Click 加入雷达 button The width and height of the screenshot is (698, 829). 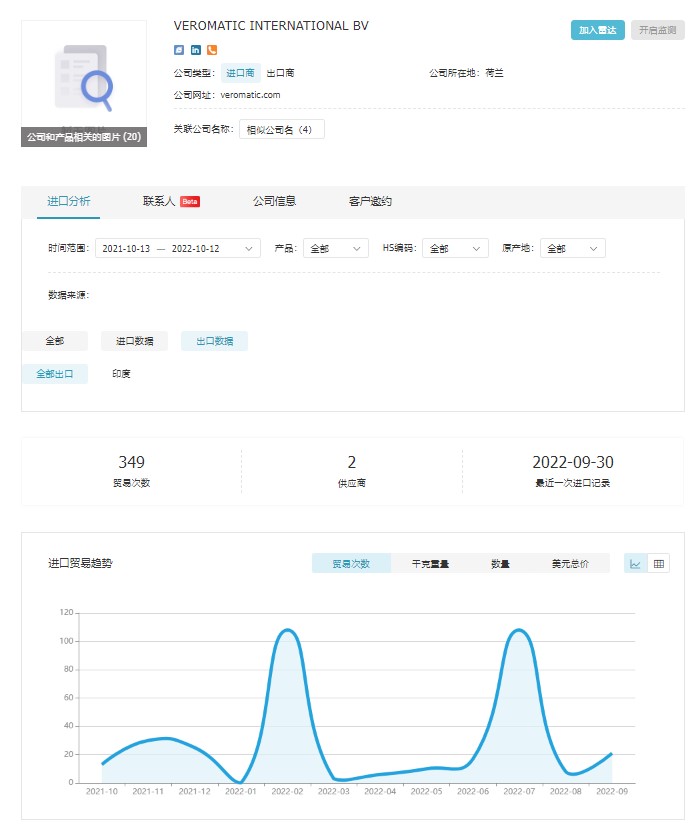pyautogui.click(x=598, y=30)
